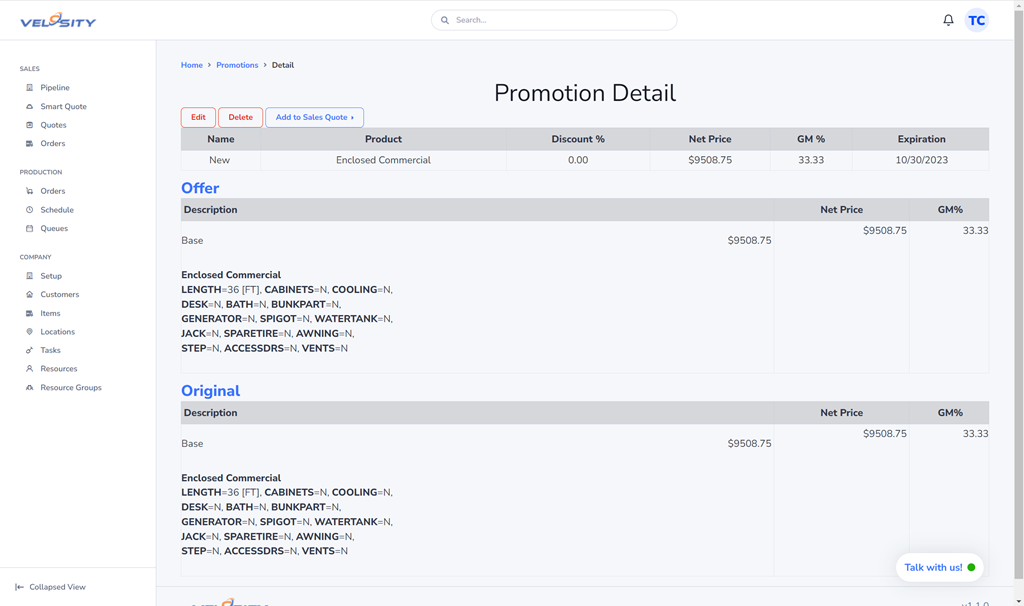
Task: Navigate to Promotions breadcrumb link
Action: 237,65
